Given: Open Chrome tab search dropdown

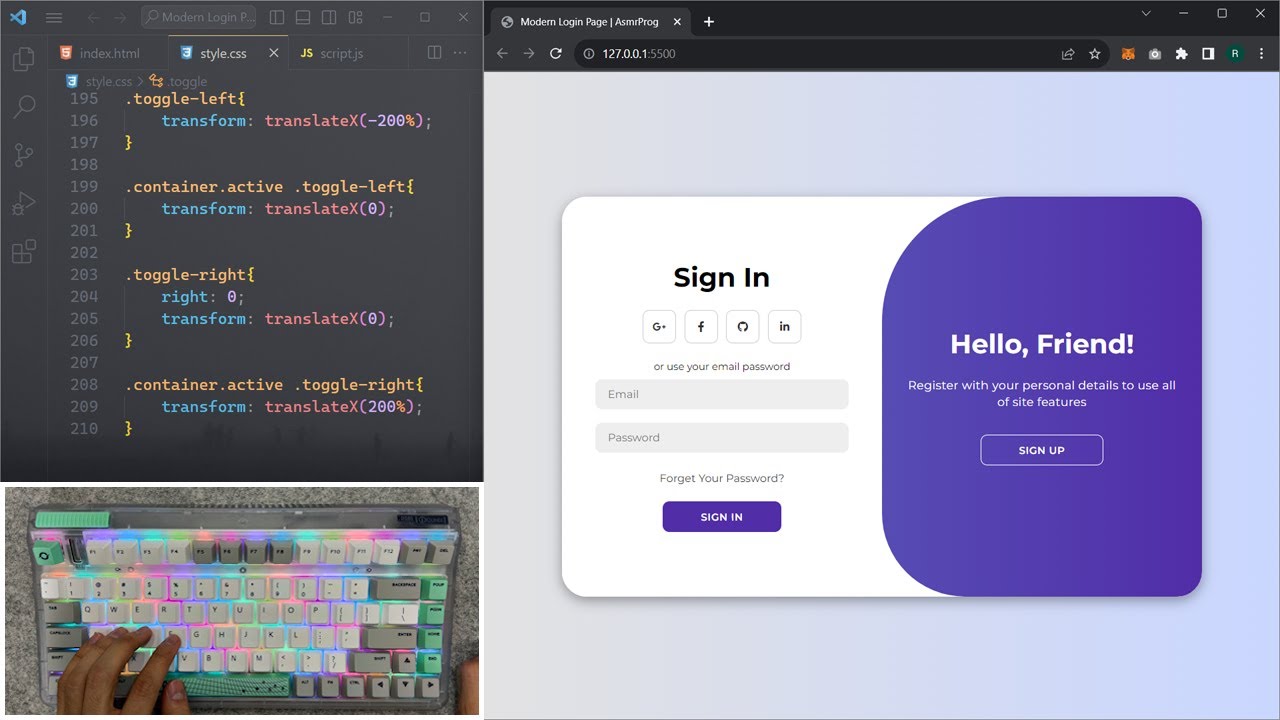Looking at the screenshot, I should [1146, 13].
